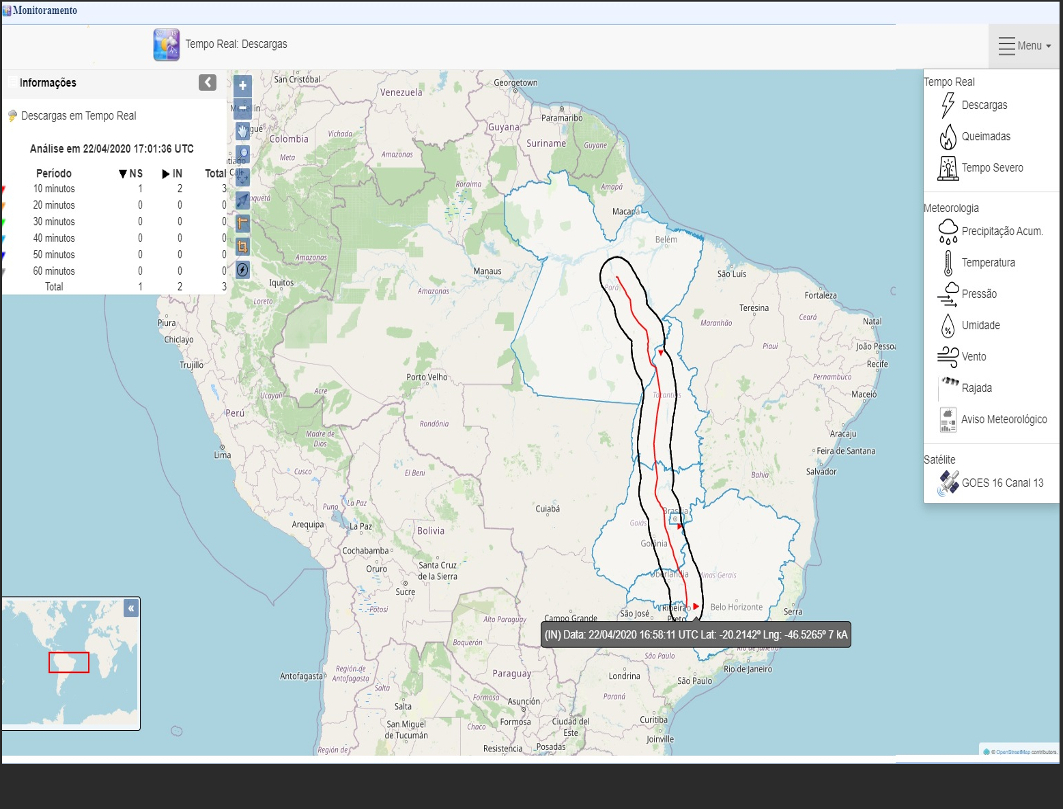Select the 30 minutos row

coord(114,222)
